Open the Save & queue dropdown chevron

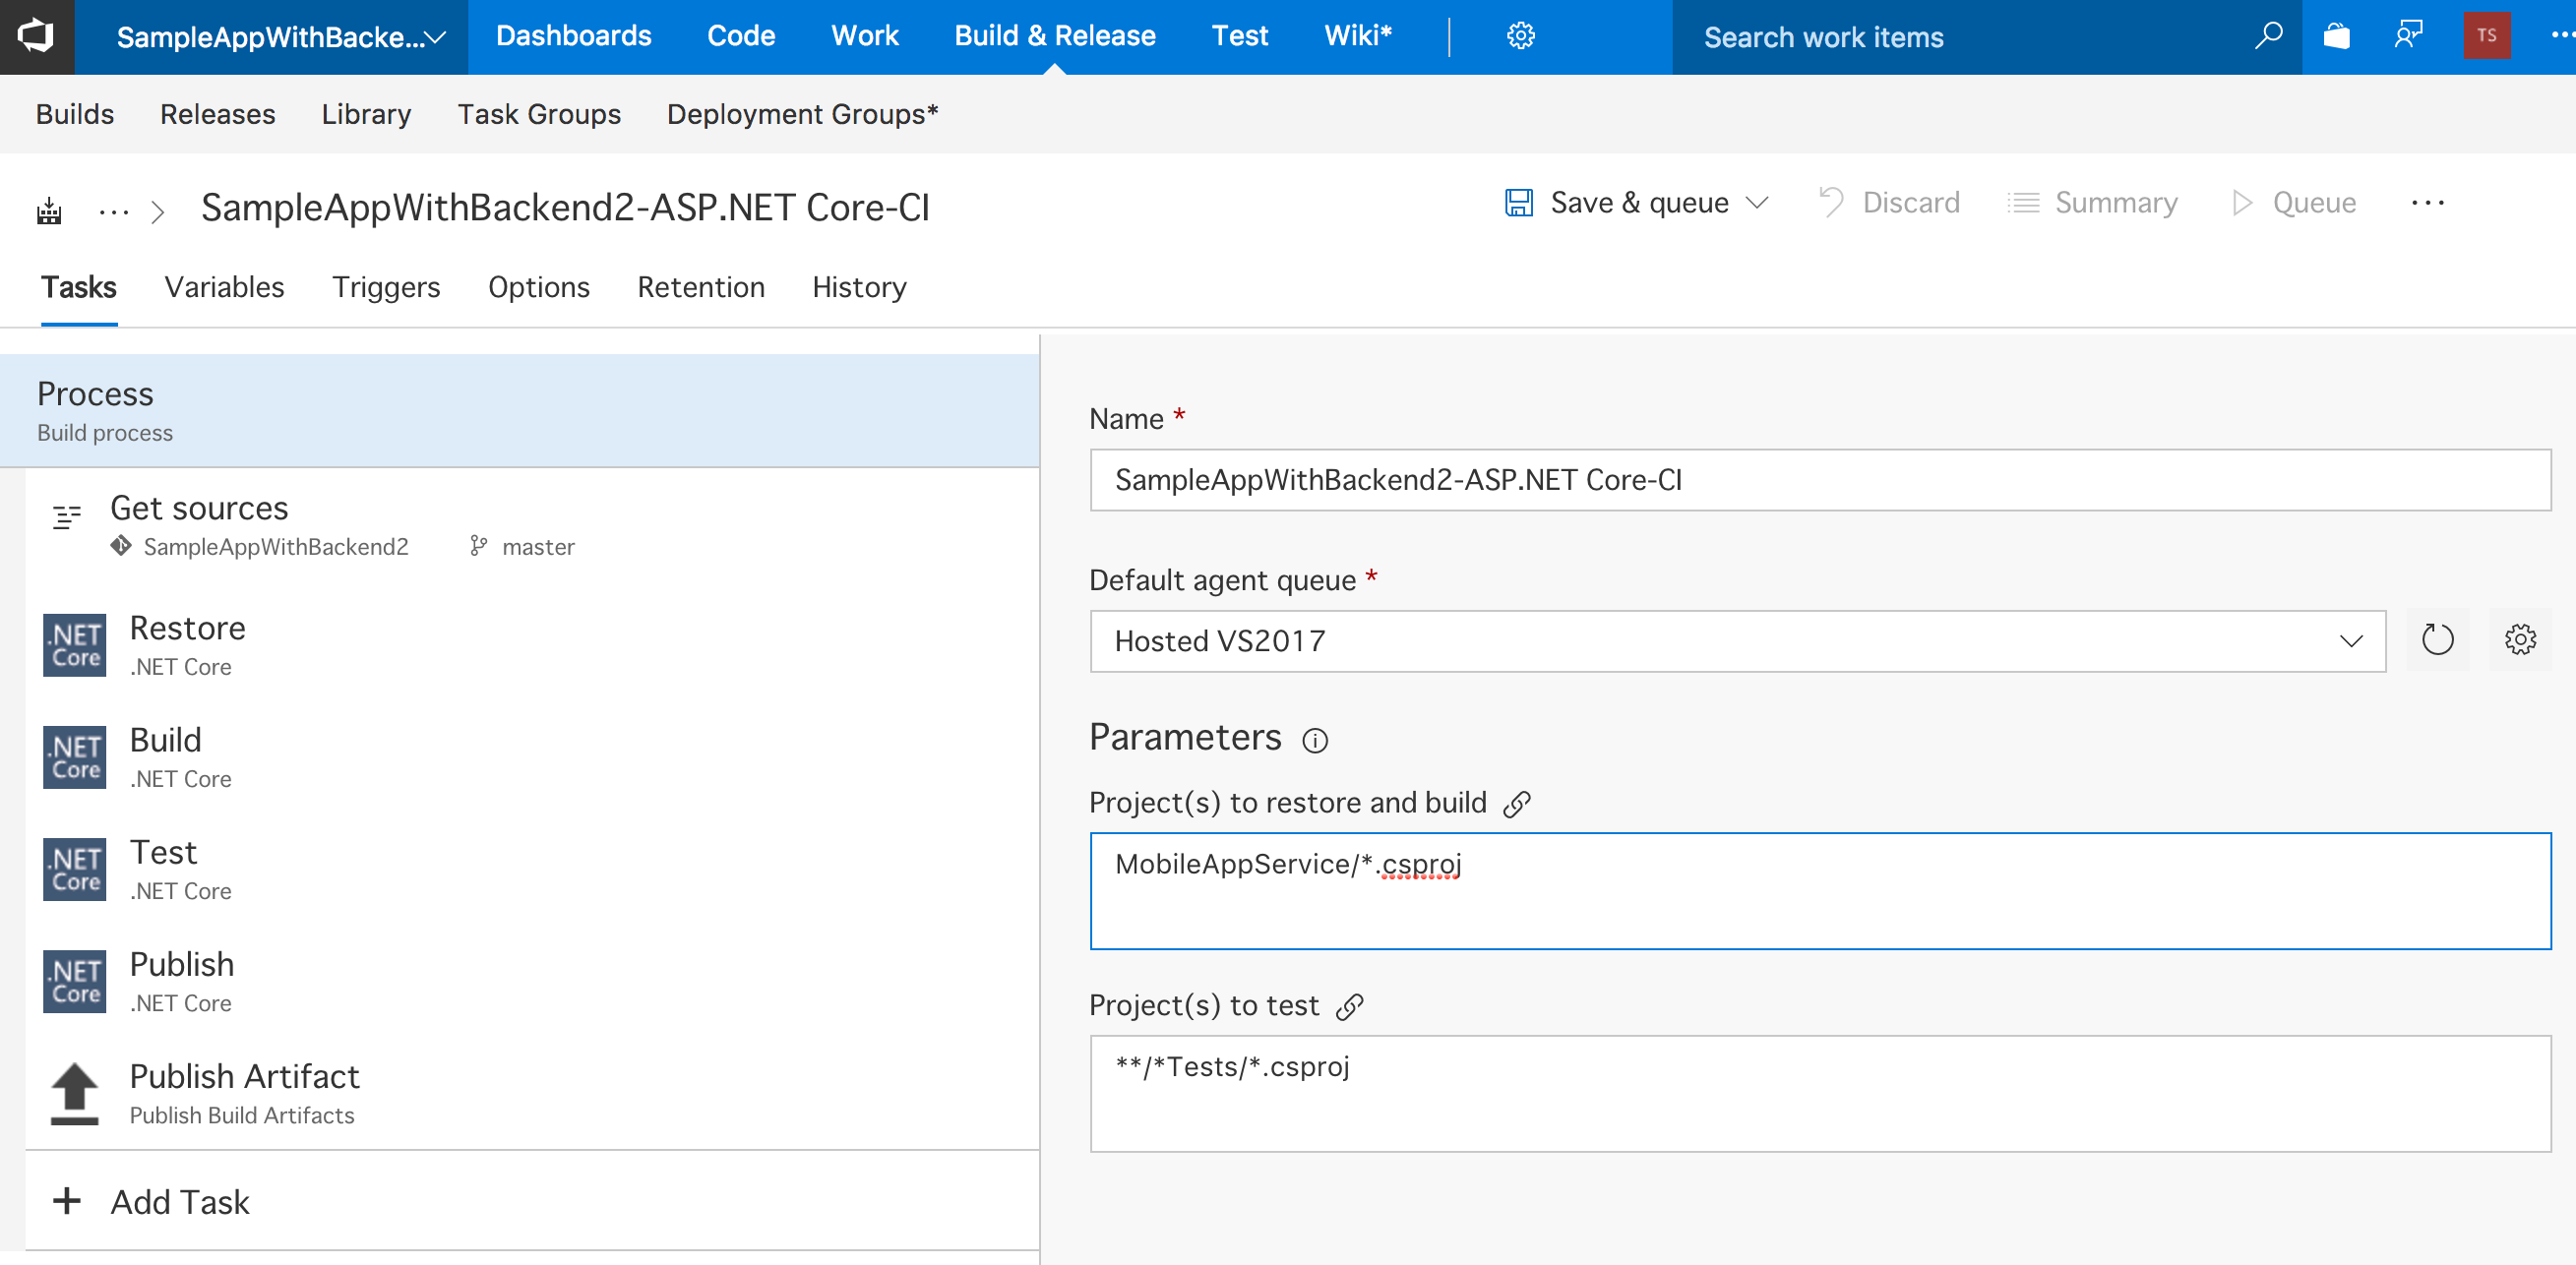tap(1757, 203)
